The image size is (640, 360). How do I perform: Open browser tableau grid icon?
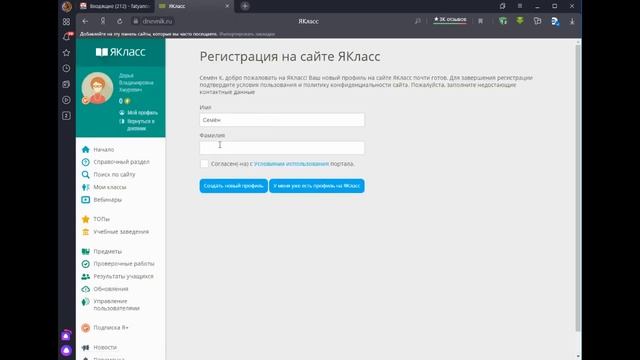point(67,22)
